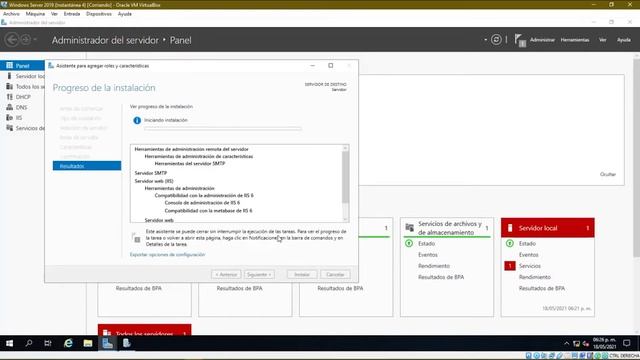Open the Administrar menu
Image resolution: width=640 pixels, height=360 pixels.
coord(542,40)
